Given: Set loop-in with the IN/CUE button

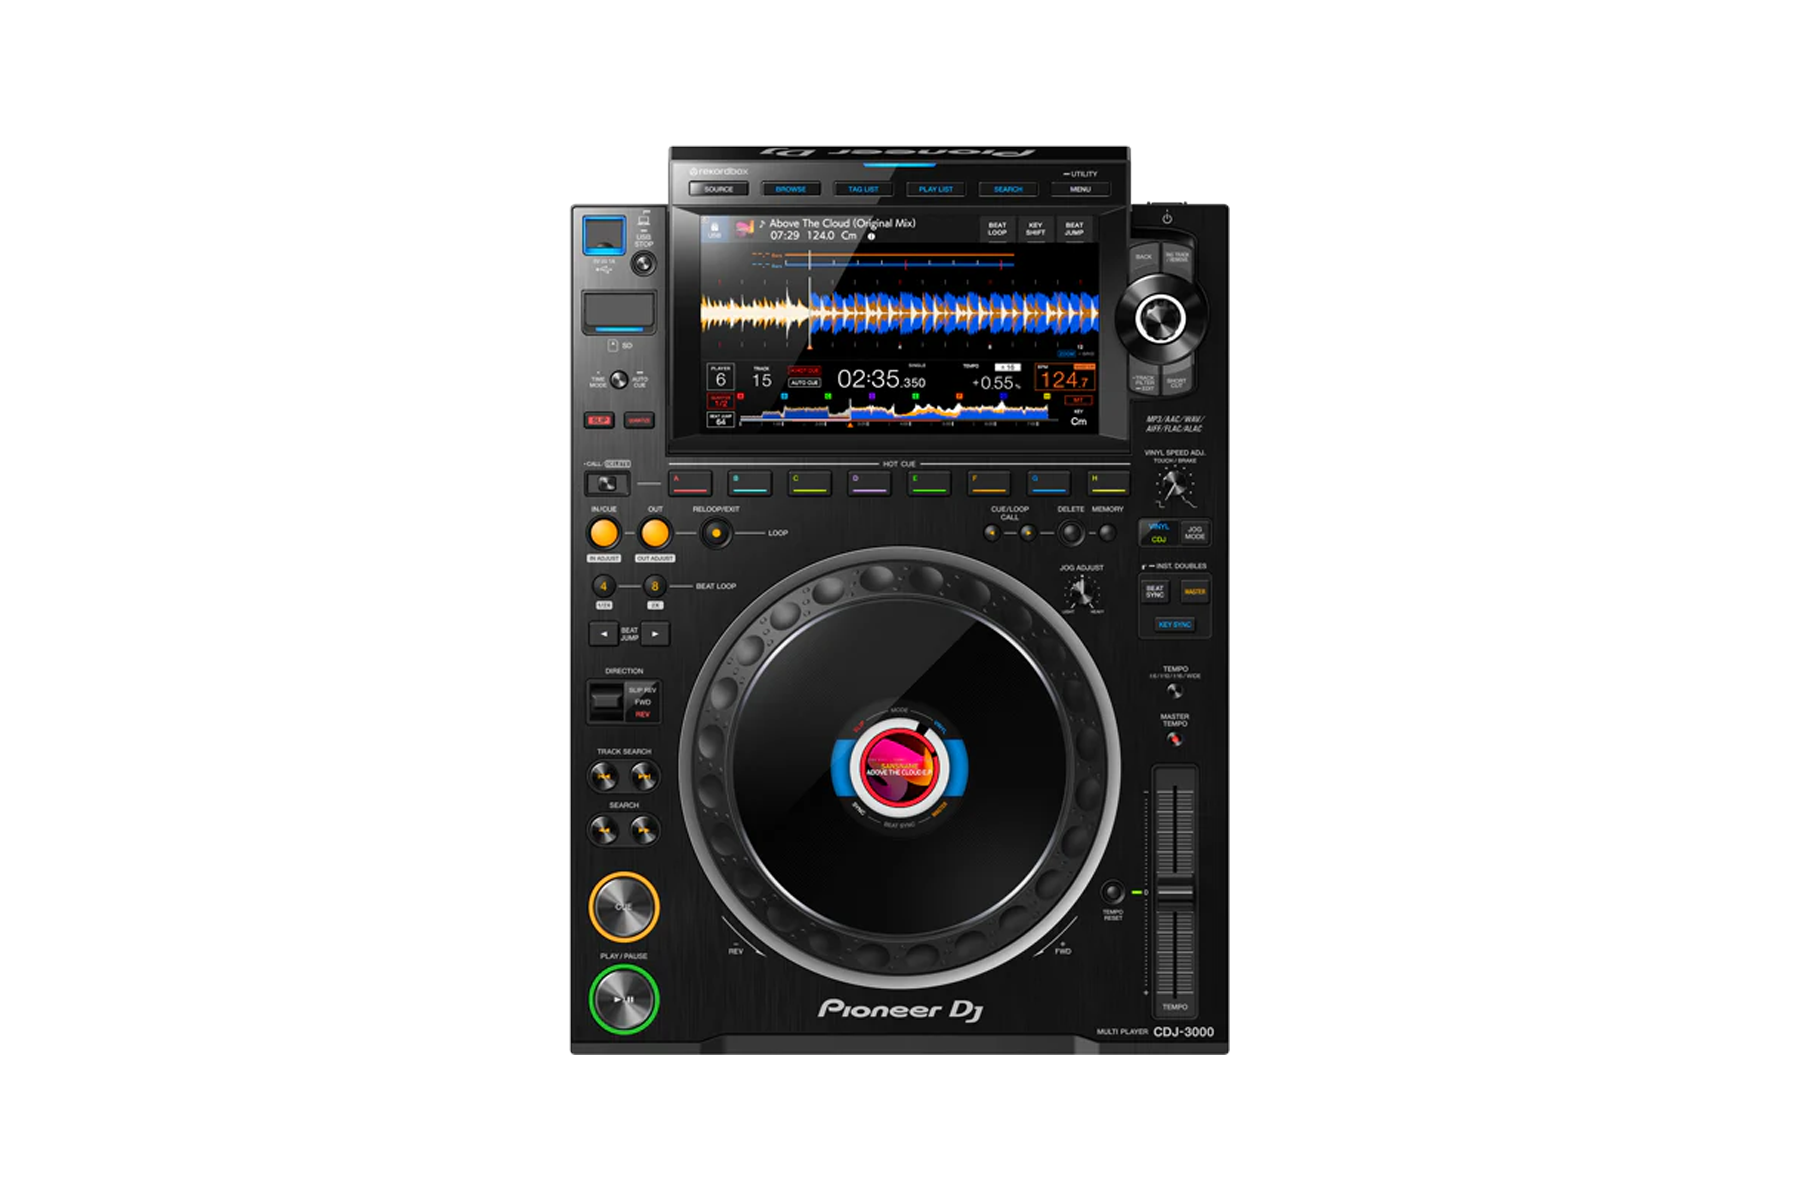Looking at the screenshot, I should click(604, 533).
